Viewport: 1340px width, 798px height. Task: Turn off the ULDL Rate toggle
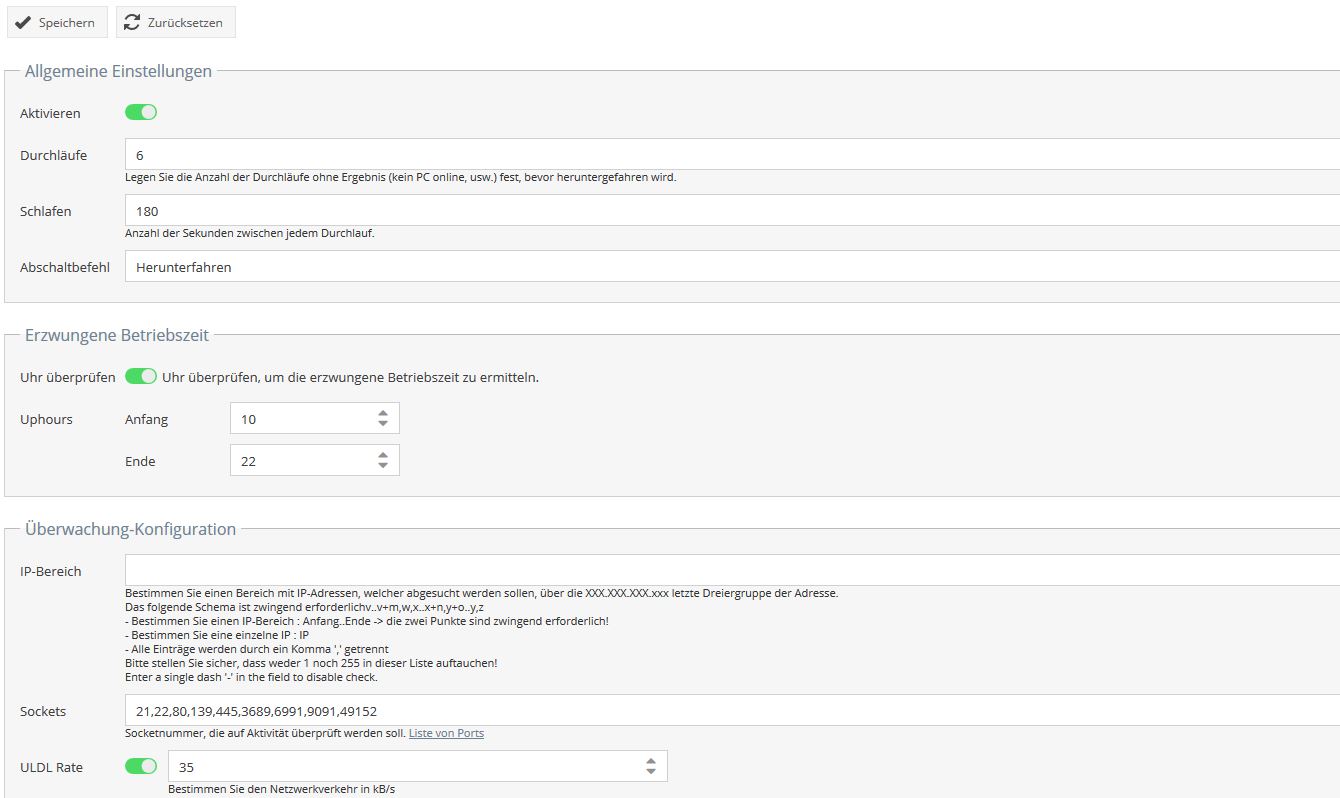click(141, 766)
